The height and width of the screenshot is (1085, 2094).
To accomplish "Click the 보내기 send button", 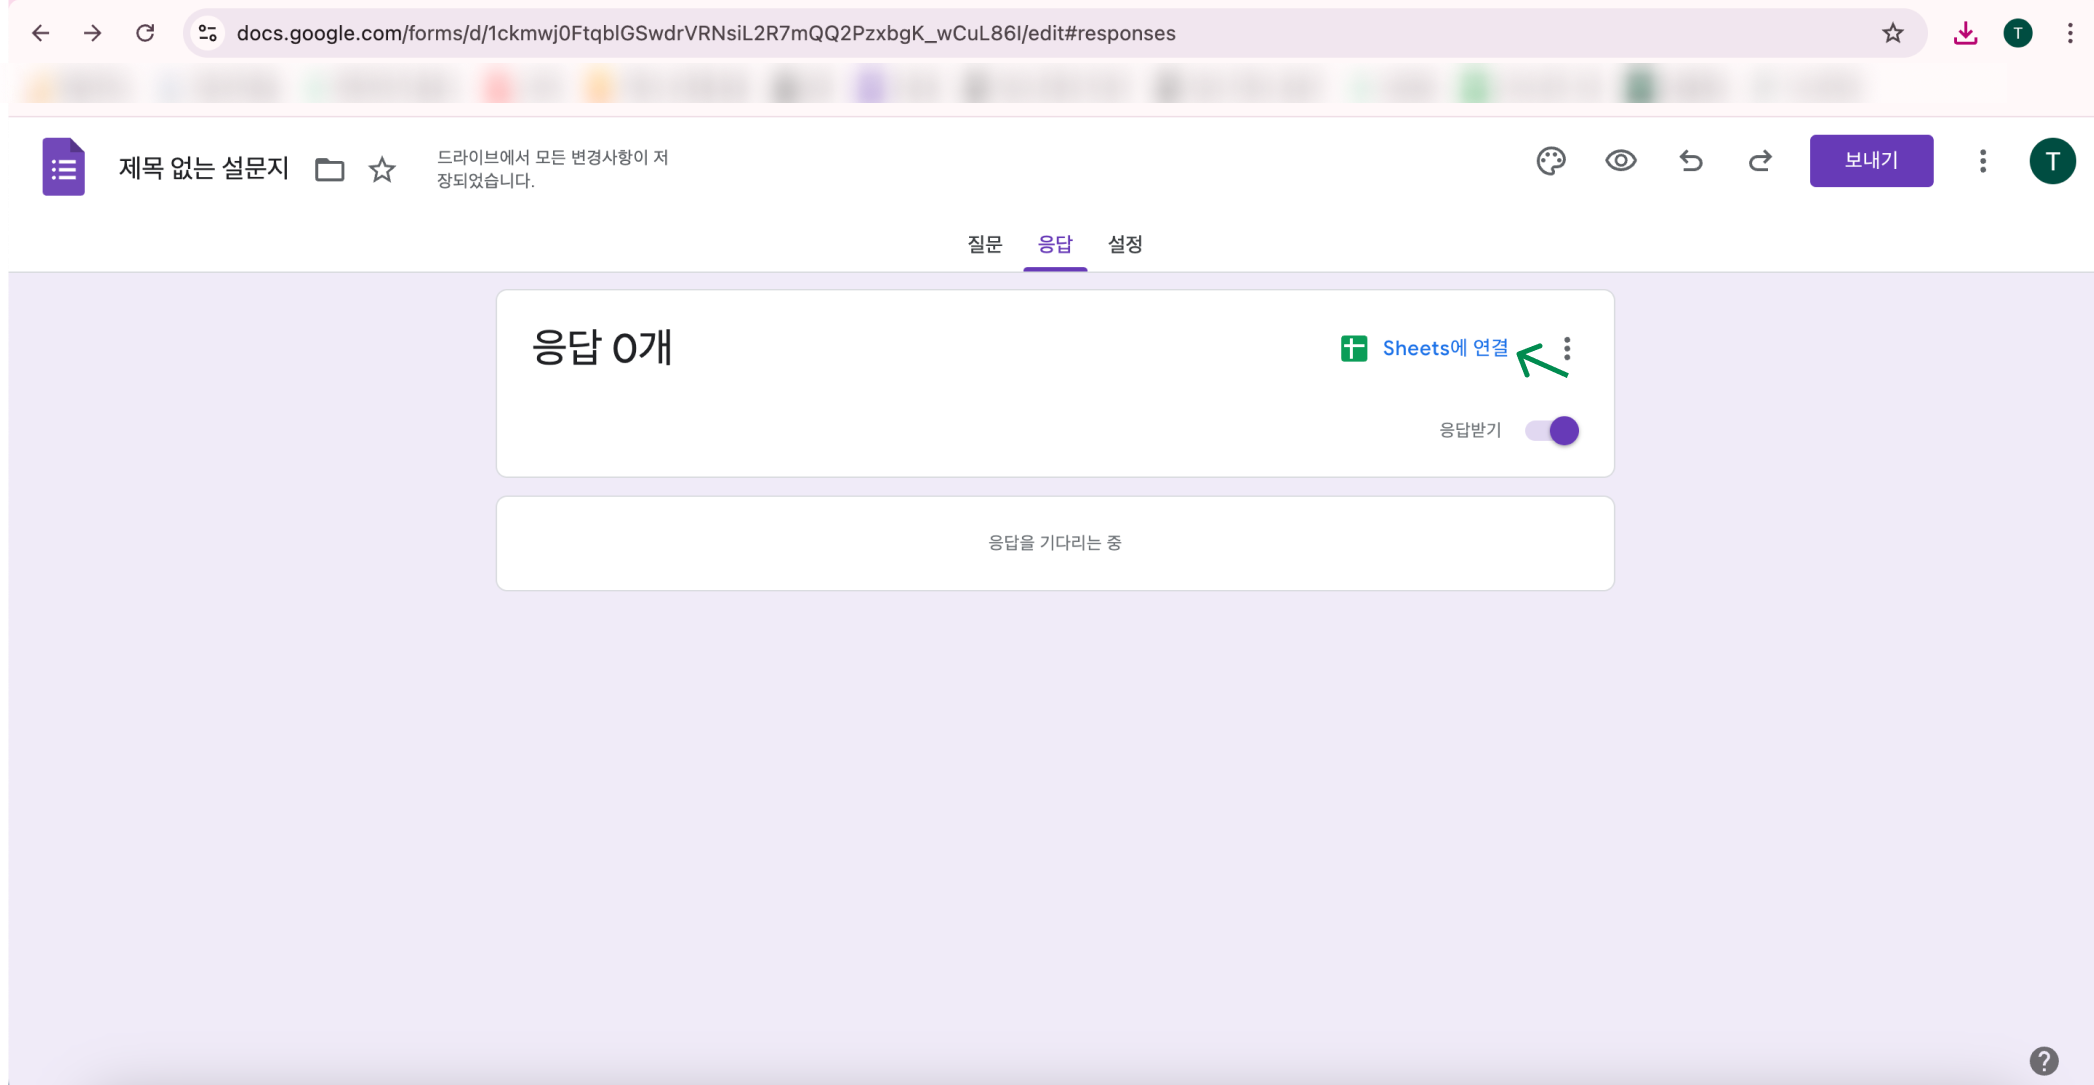I will pyautogui.click(x=1871, y=160).
